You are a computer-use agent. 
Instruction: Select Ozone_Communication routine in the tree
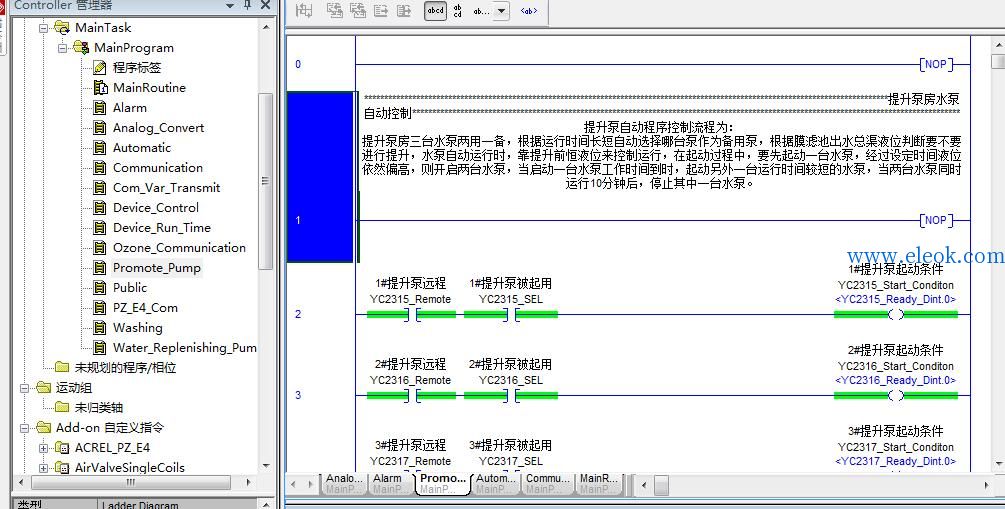[179, 247]
